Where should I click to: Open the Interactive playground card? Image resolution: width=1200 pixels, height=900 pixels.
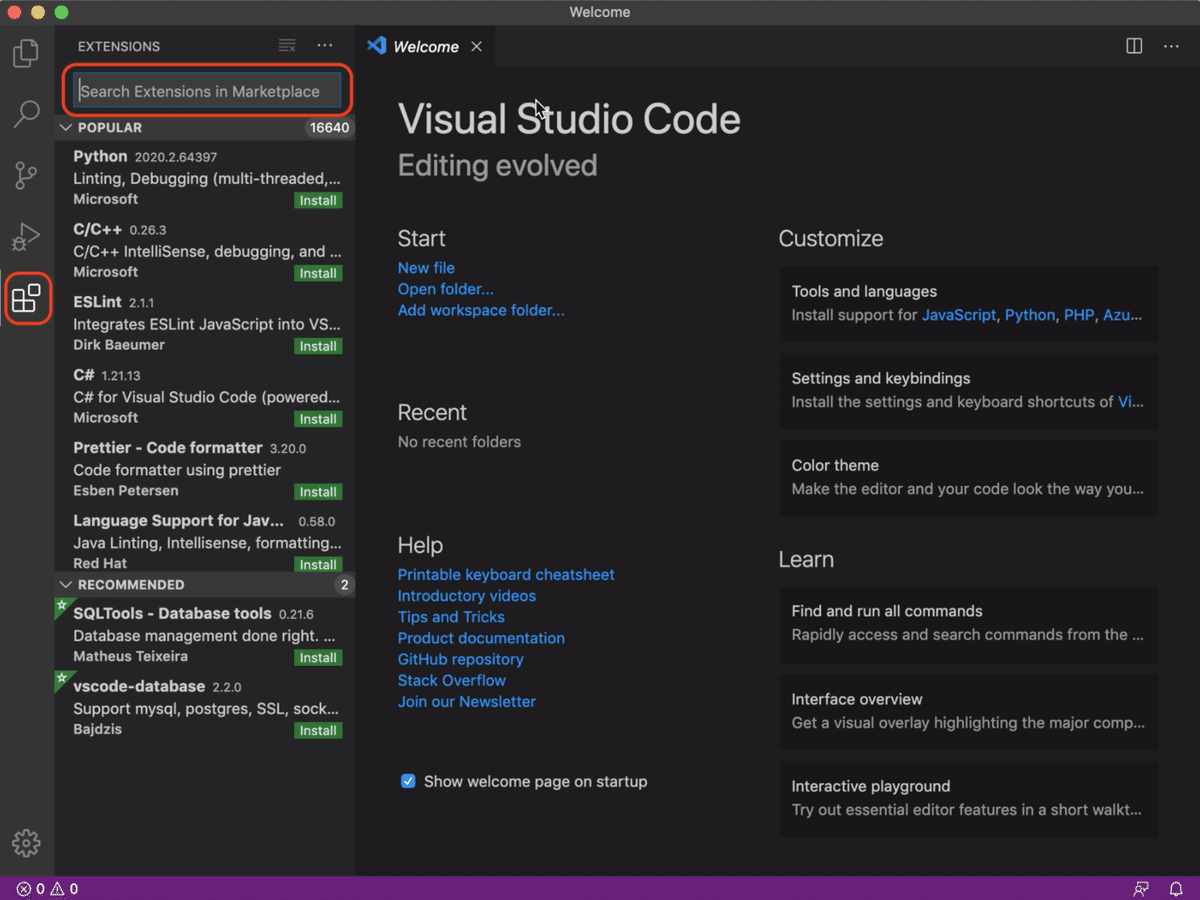point(969,798)
